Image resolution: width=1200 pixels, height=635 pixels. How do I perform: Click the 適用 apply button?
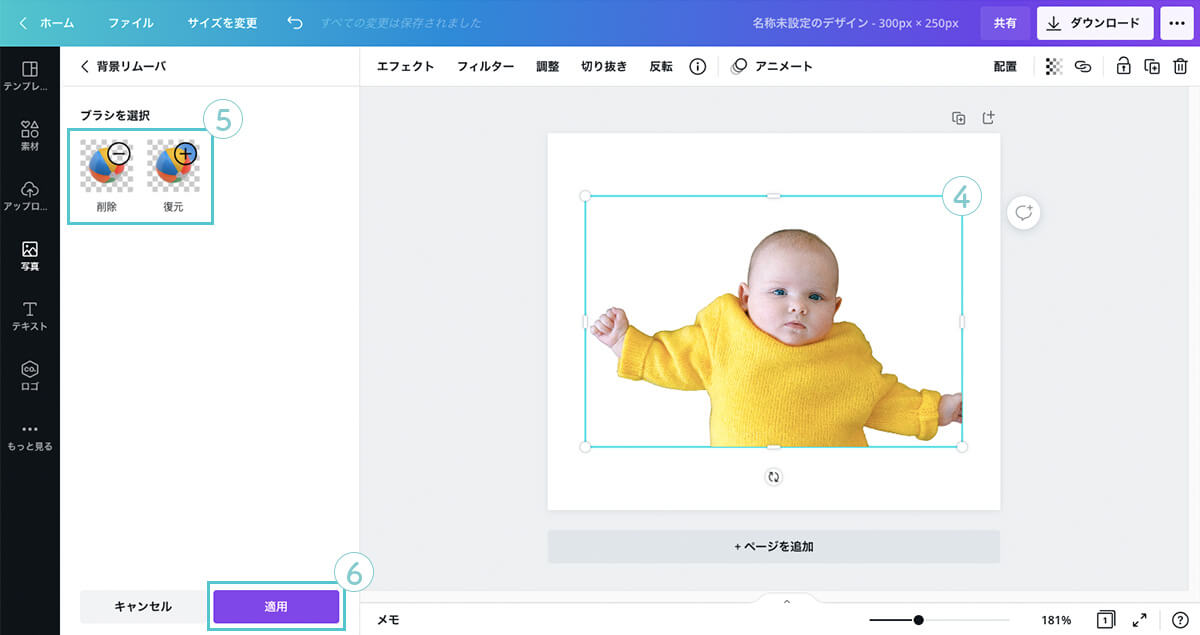click(276, 606)
